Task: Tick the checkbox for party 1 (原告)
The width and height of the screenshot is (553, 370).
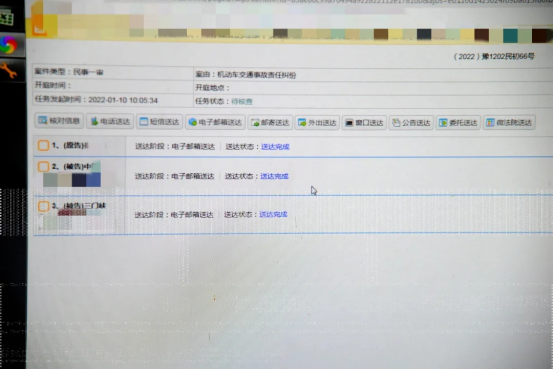Action: tap(43, 145)
